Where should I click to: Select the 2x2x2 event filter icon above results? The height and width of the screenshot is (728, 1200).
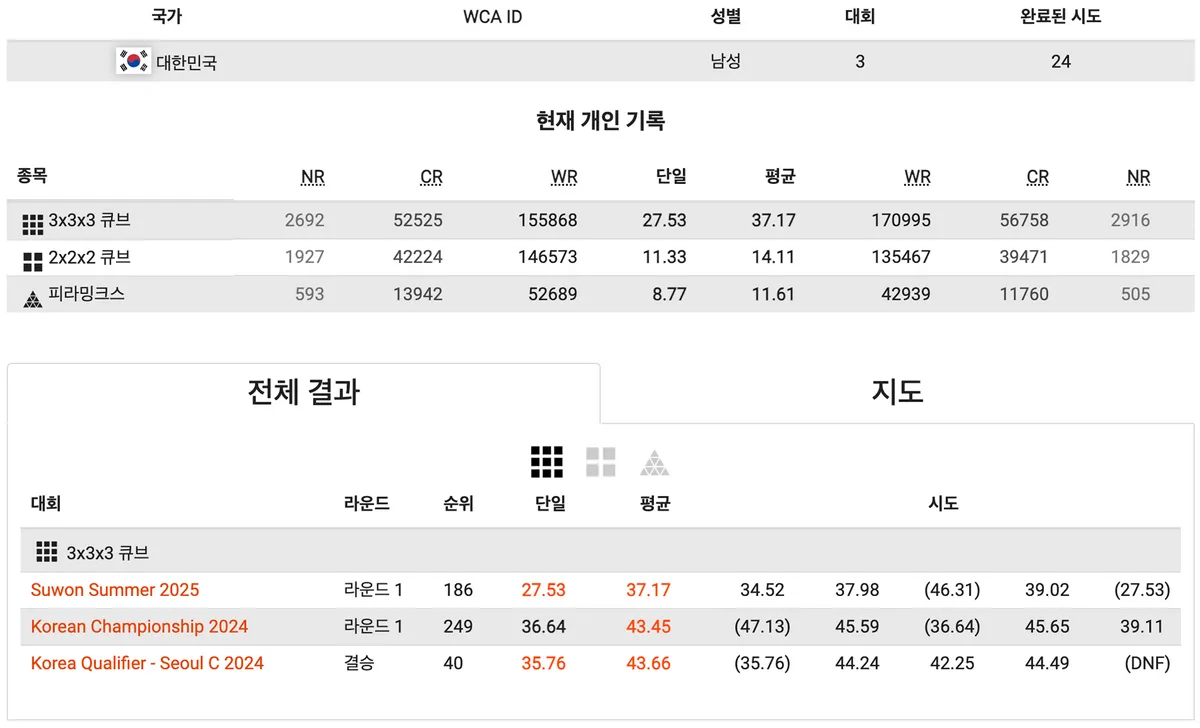pyautogui.click(x=601, y=461)
